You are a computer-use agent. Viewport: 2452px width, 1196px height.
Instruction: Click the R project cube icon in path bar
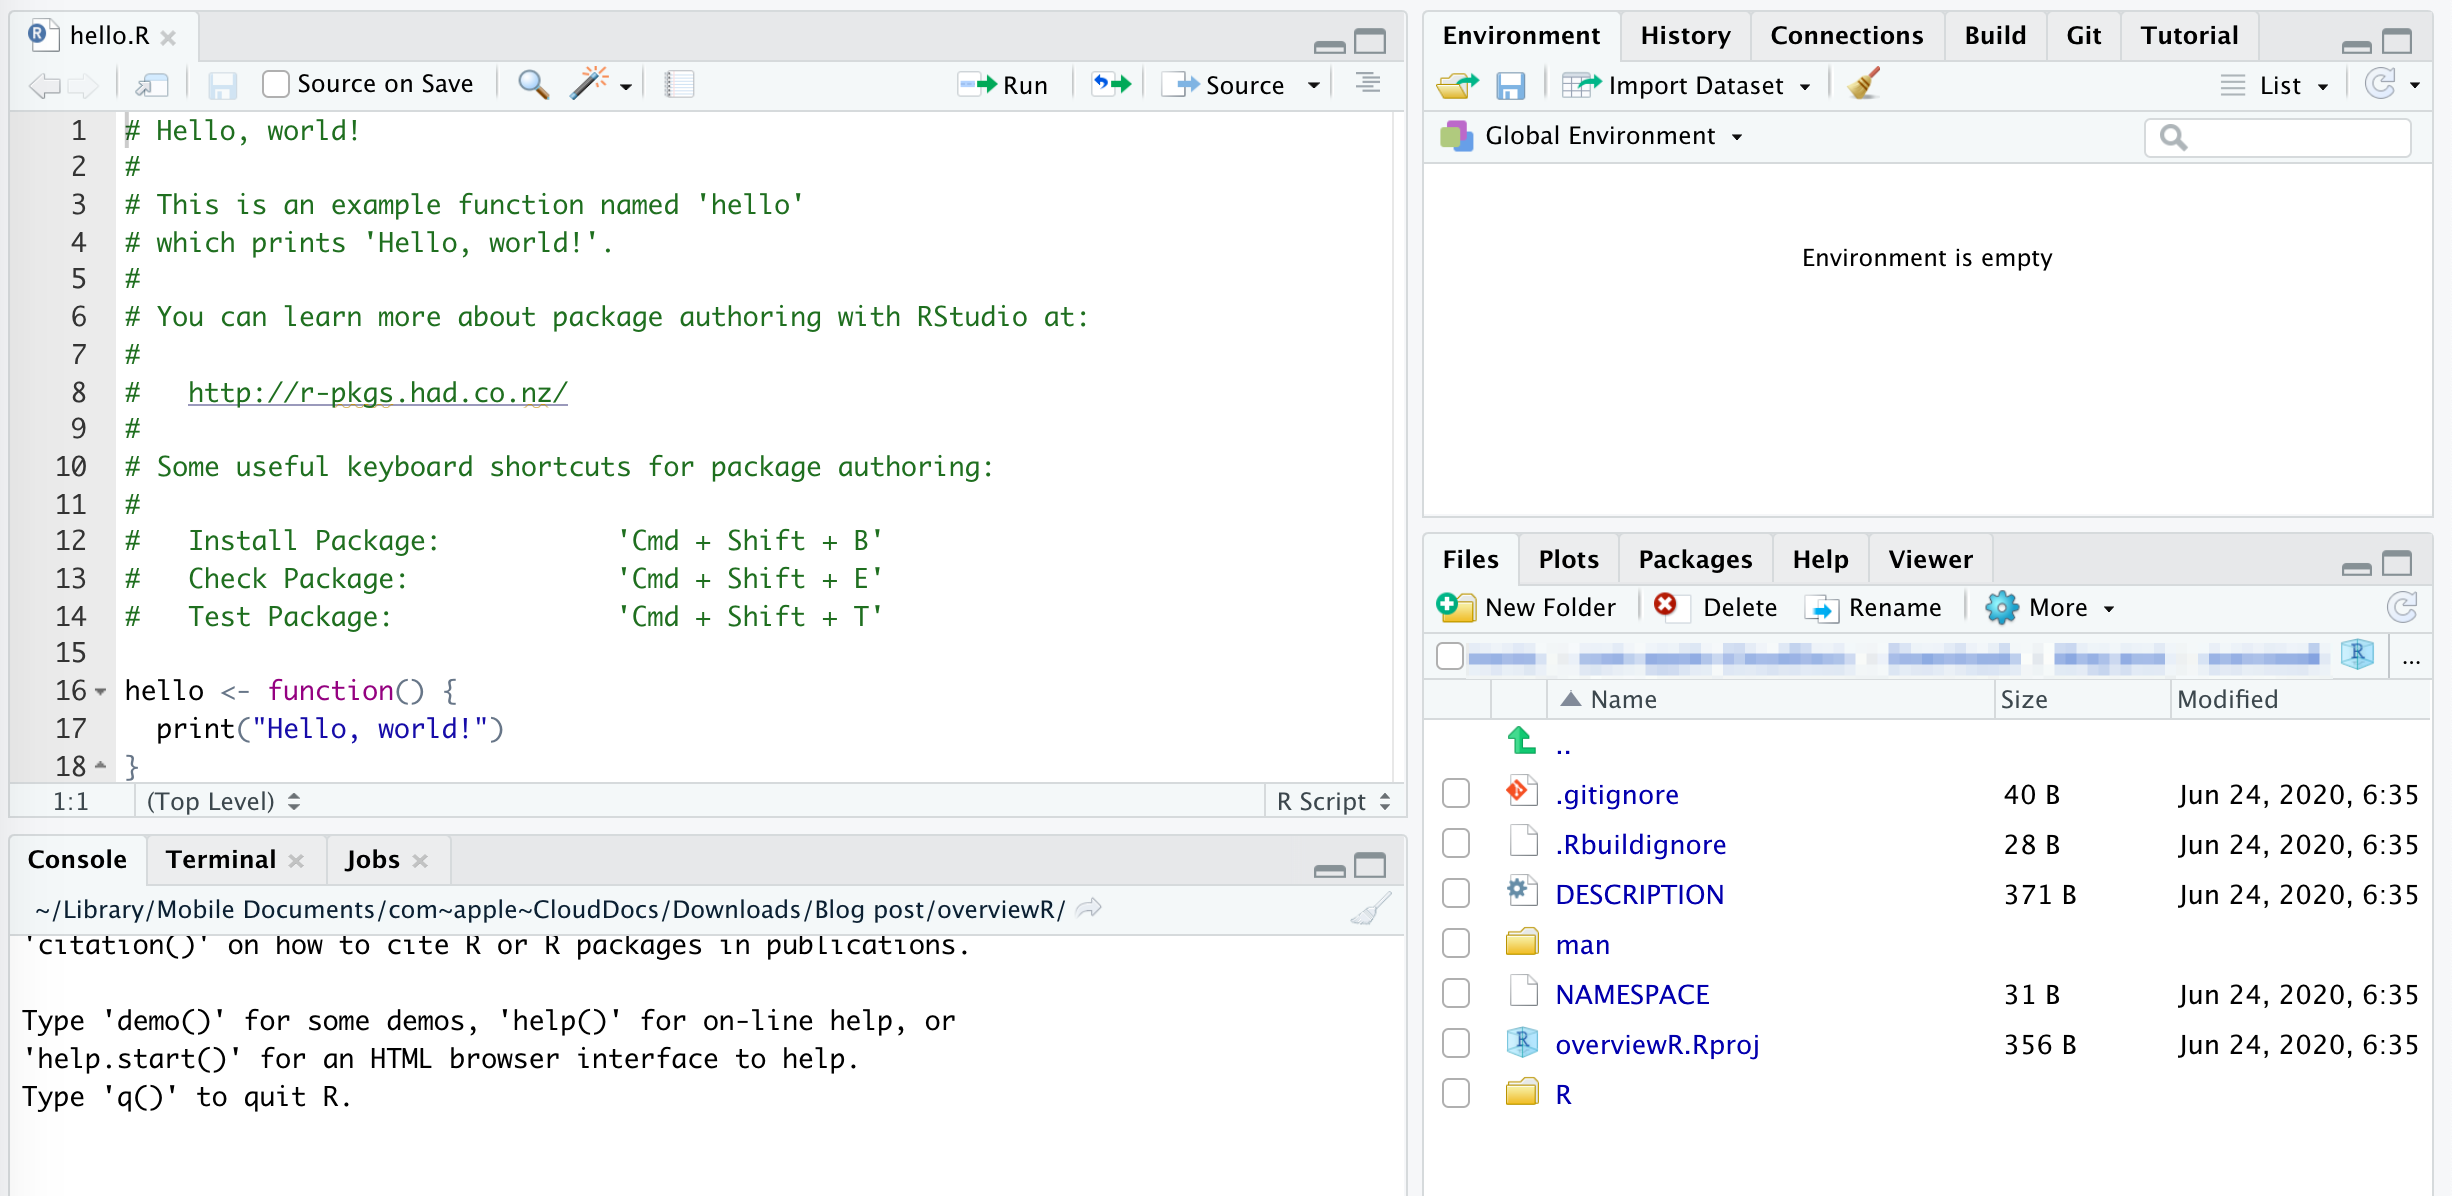(x=2357, y=655)
